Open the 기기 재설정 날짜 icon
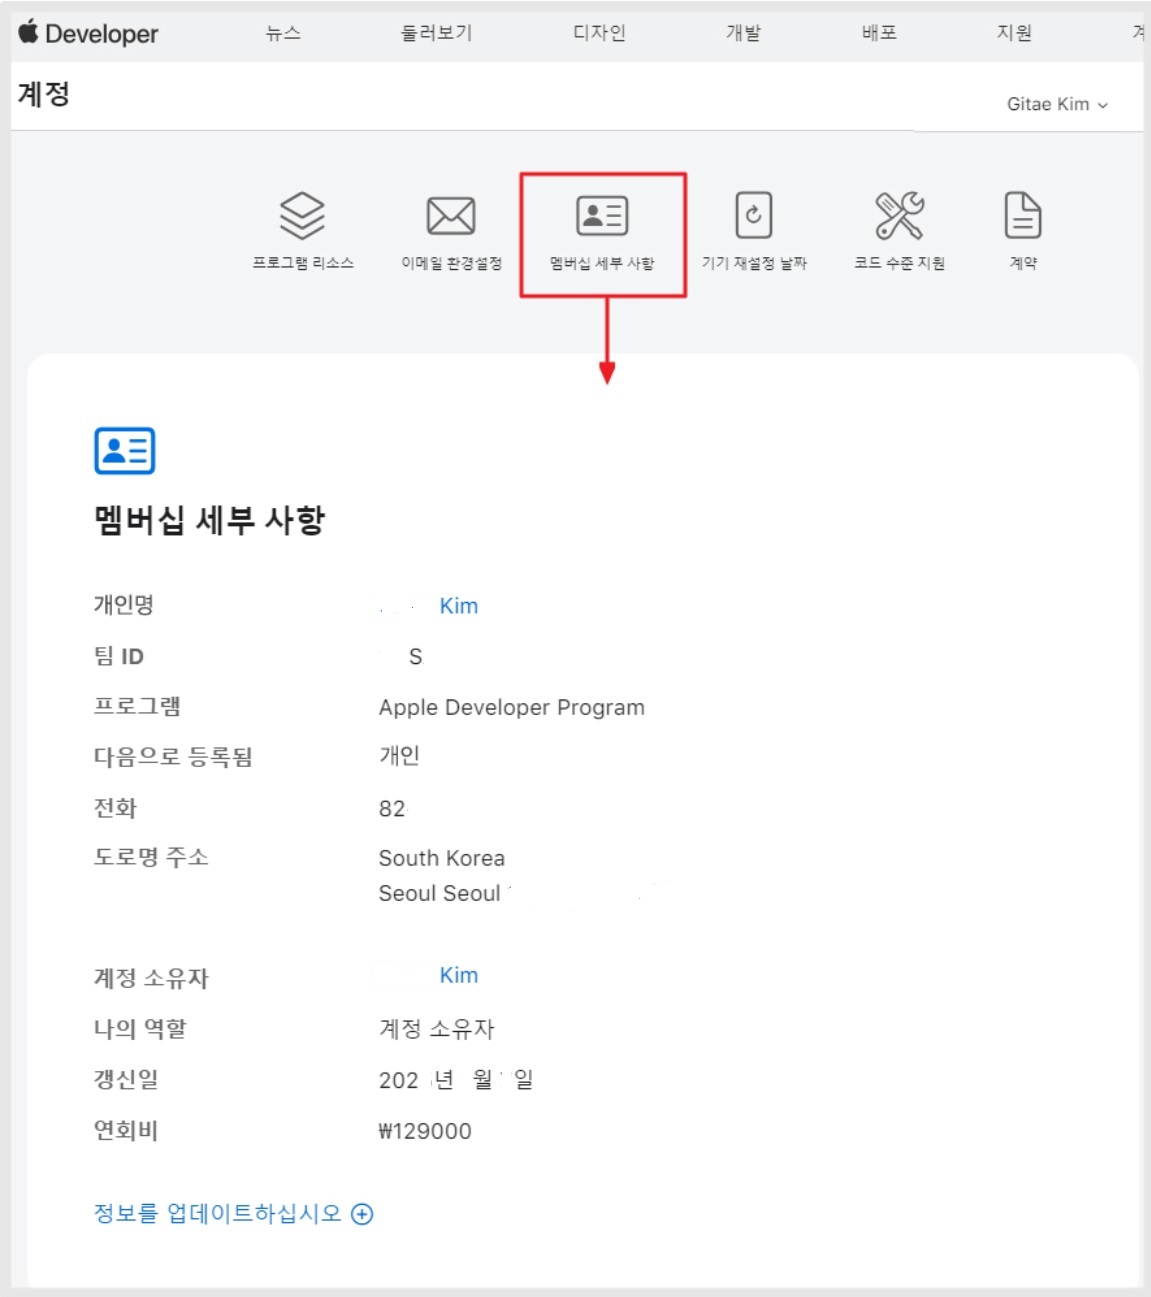Screen dimensions: 1151x1297 click(x=754, y=215)
